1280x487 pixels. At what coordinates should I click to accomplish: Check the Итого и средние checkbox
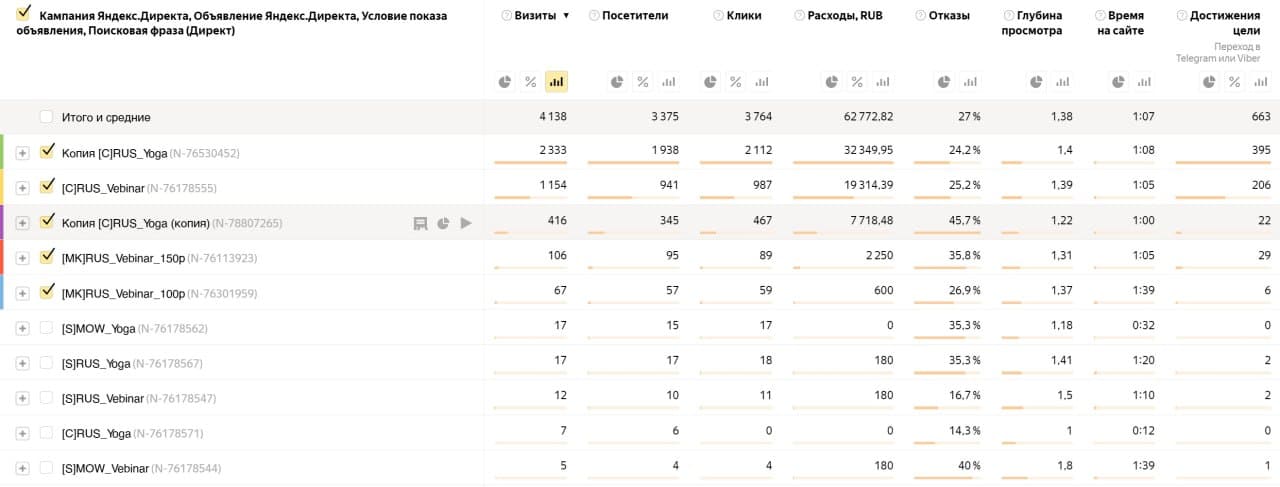46,117
